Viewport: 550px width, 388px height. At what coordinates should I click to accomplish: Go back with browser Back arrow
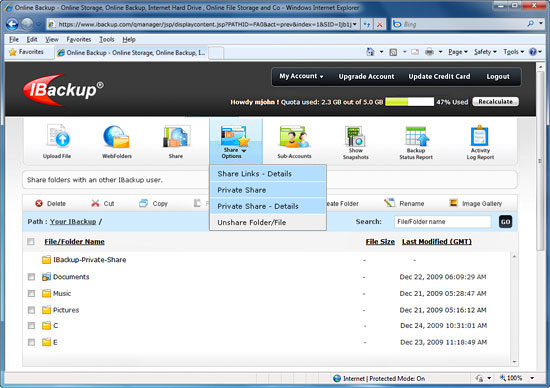(12, 24)
